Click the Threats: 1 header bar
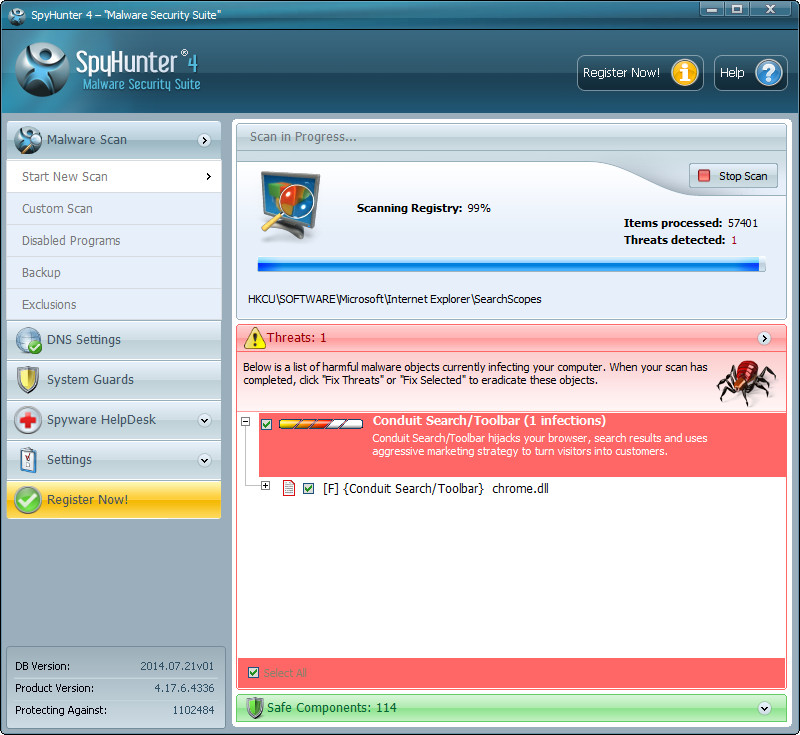This screenshot has width=800, height=735. [x=511, y=338]
